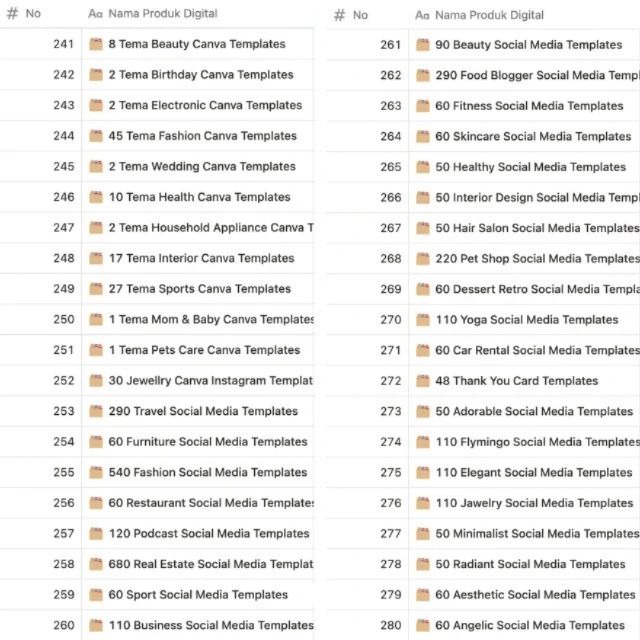Image resolution: width=640 pixels, height=640 pixels.
Task: Click the package icon on 220 Pet Shop Social Media Templates
Action: [423, 259]
